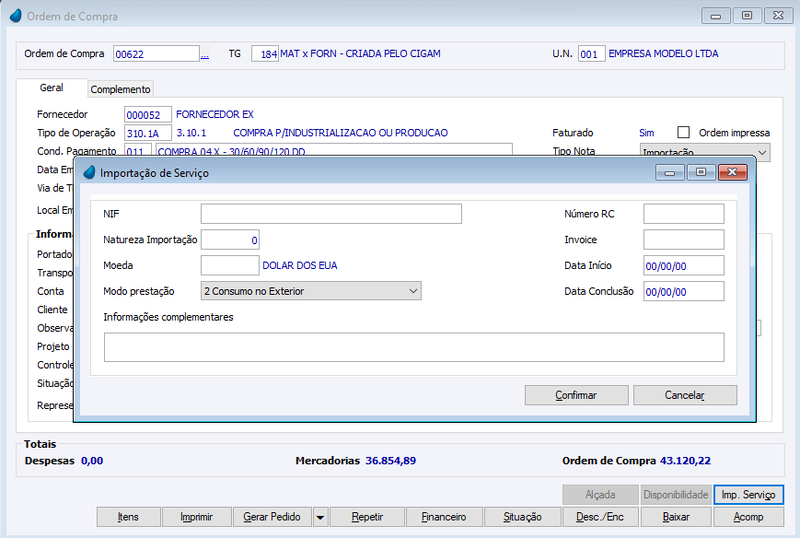
Task: Click the disabled Disponibilidade button
Action: [676, 495]
